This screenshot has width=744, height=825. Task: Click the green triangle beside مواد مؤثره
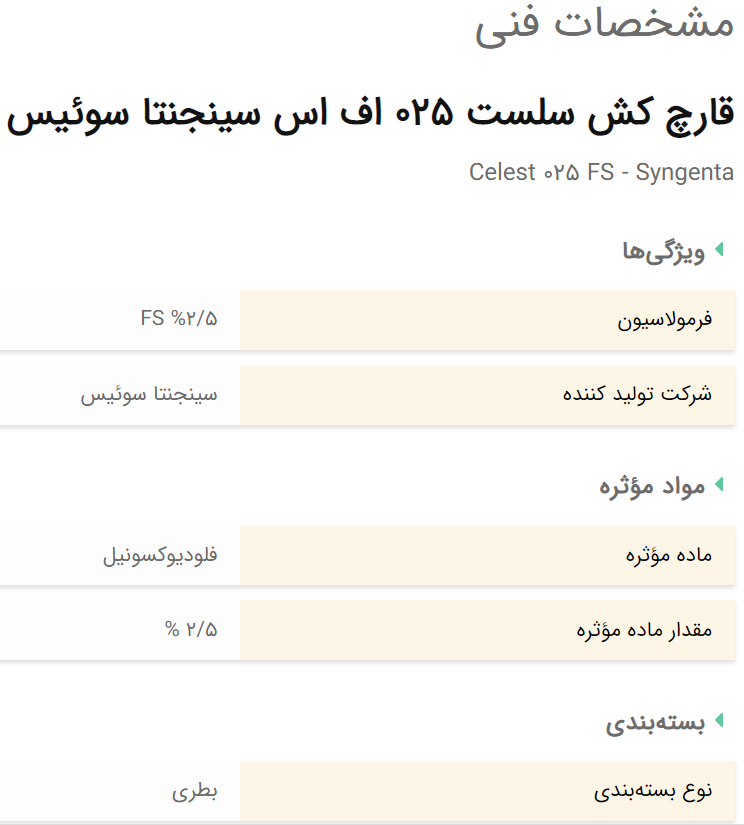[x=720, y=485]
